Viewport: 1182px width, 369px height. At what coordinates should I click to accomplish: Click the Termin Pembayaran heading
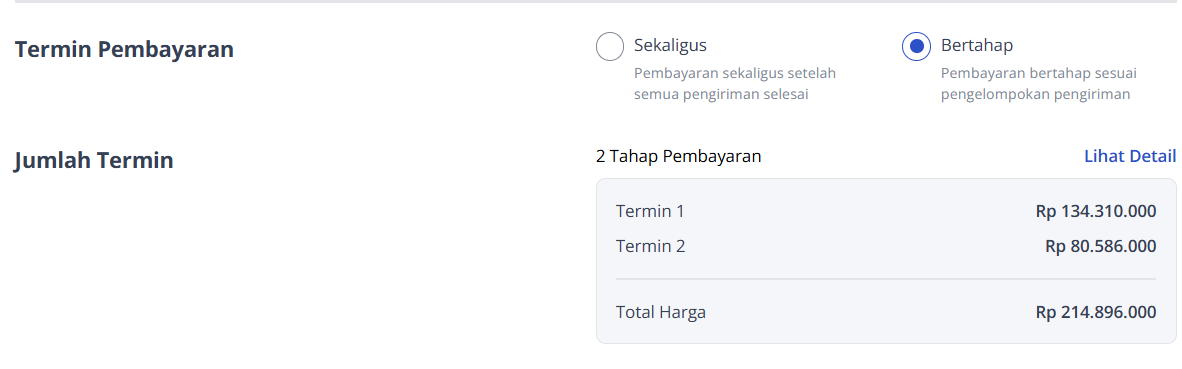pos(124,49)
